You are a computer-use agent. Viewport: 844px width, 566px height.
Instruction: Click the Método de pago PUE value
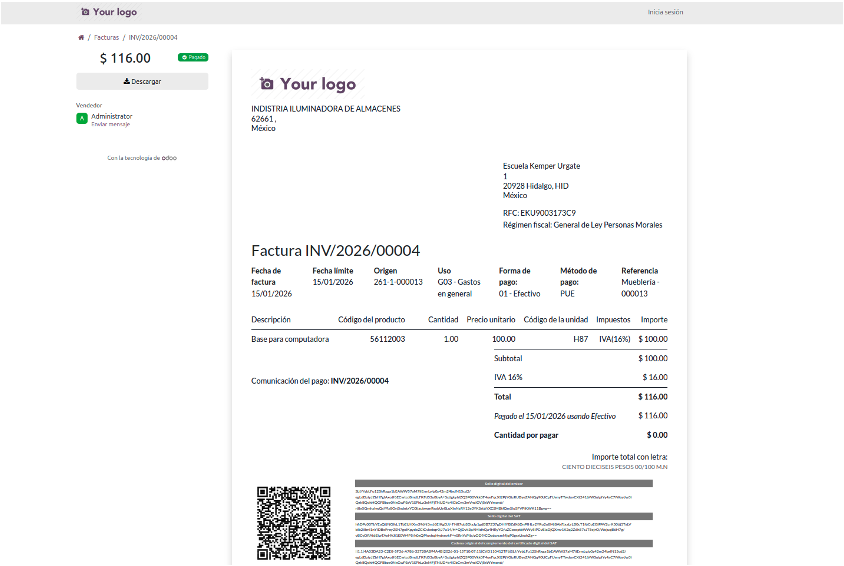567,294
